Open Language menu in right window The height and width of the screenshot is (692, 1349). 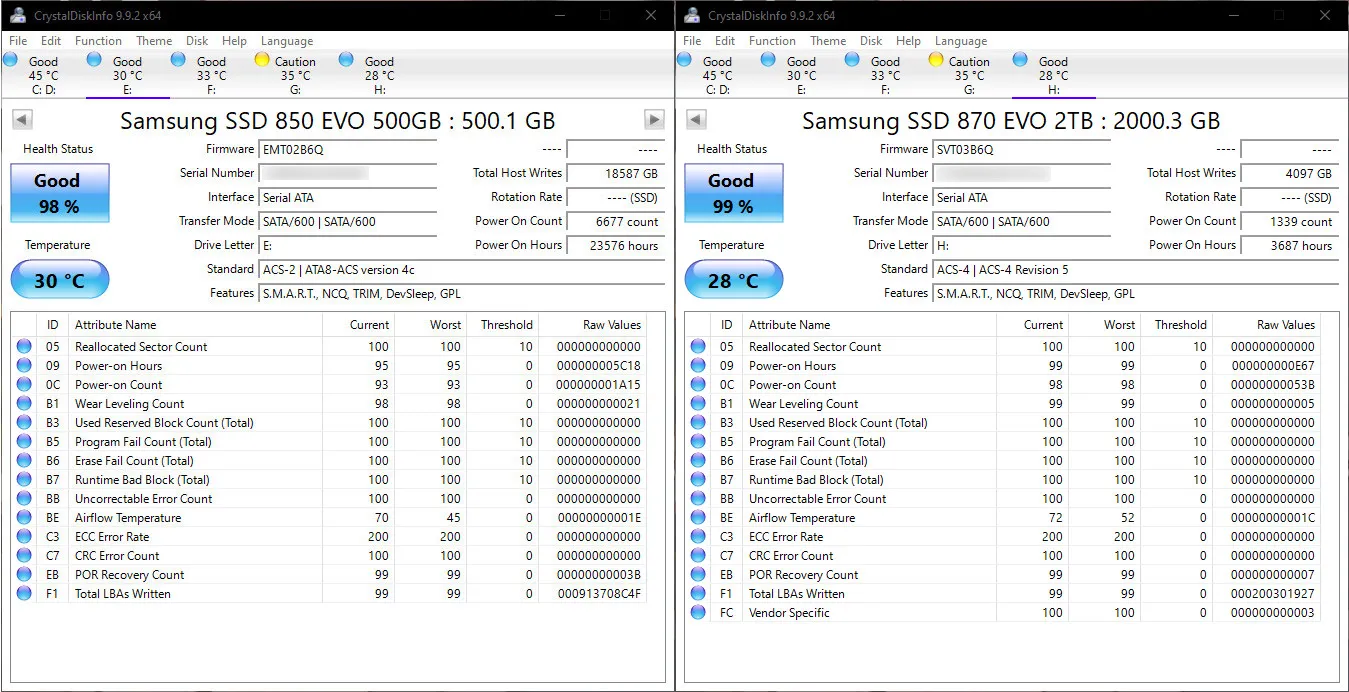[961, 41]
